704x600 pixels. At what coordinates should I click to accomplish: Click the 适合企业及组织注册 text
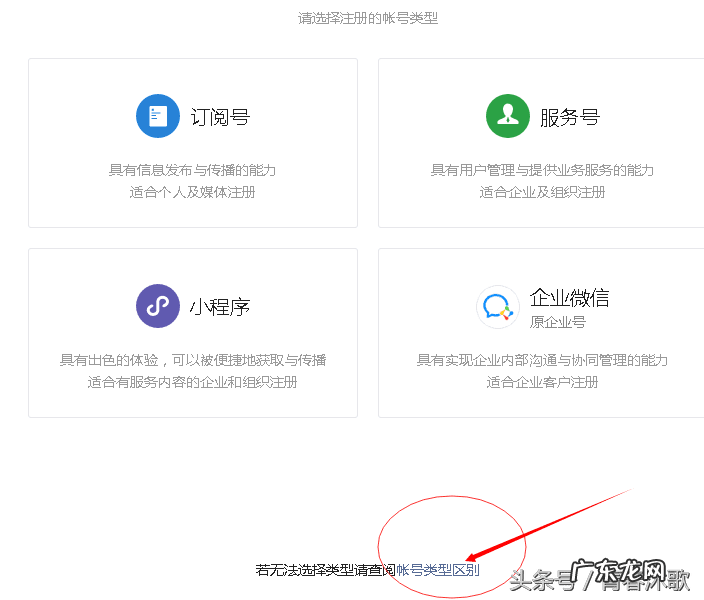pyautogui.click(x=542, y=192)
